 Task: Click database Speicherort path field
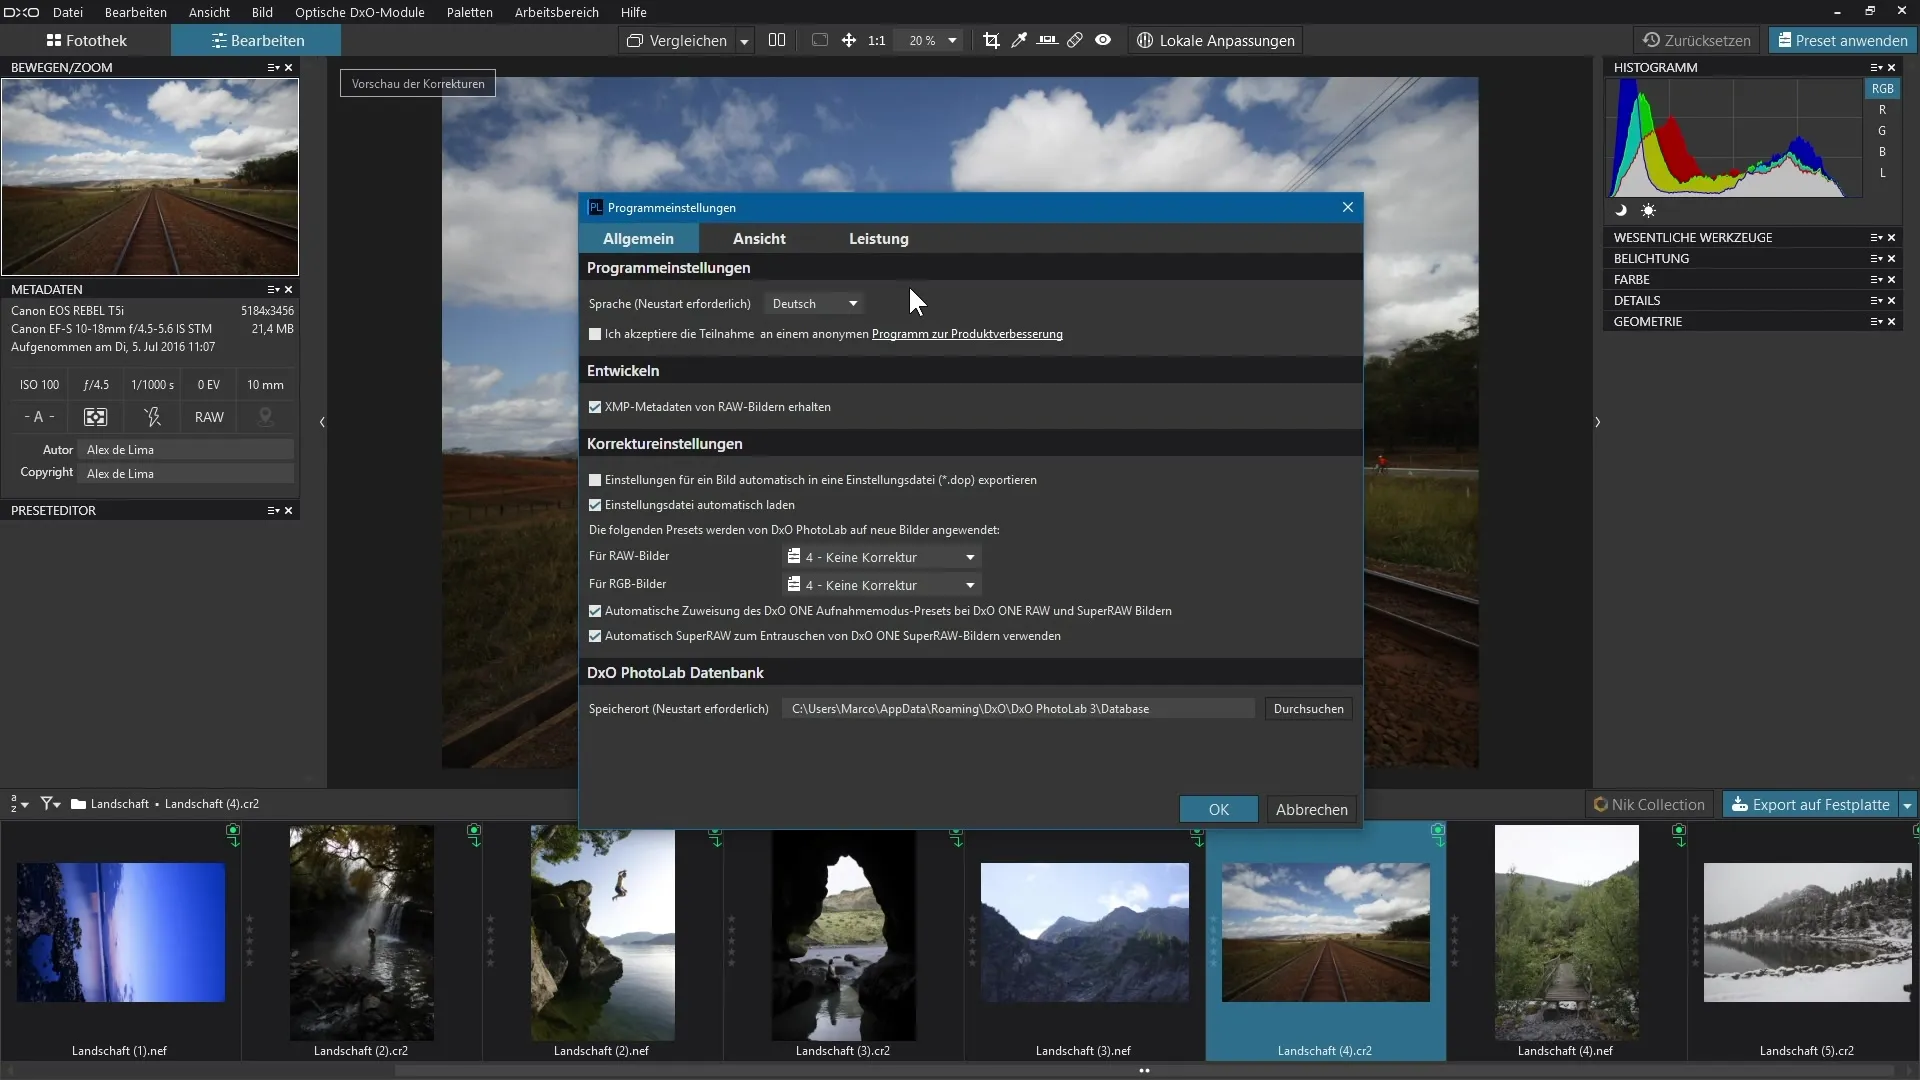click(x=1017, y=709)
